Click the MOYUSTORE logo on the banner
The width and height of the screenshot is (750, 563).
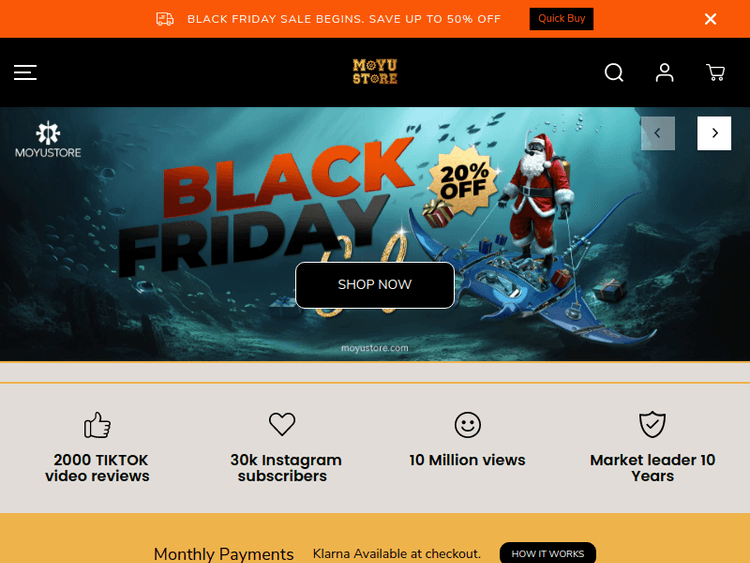(x=48, y=140)
